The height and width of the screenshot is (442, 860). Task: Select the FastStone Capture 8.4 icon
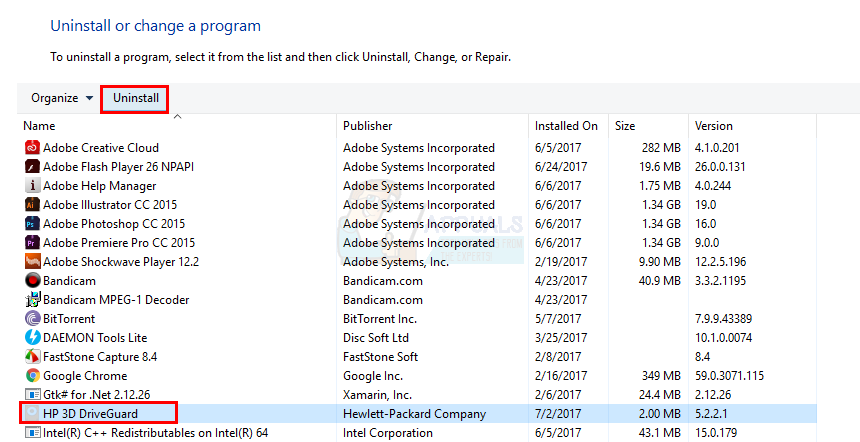(32, 357)
